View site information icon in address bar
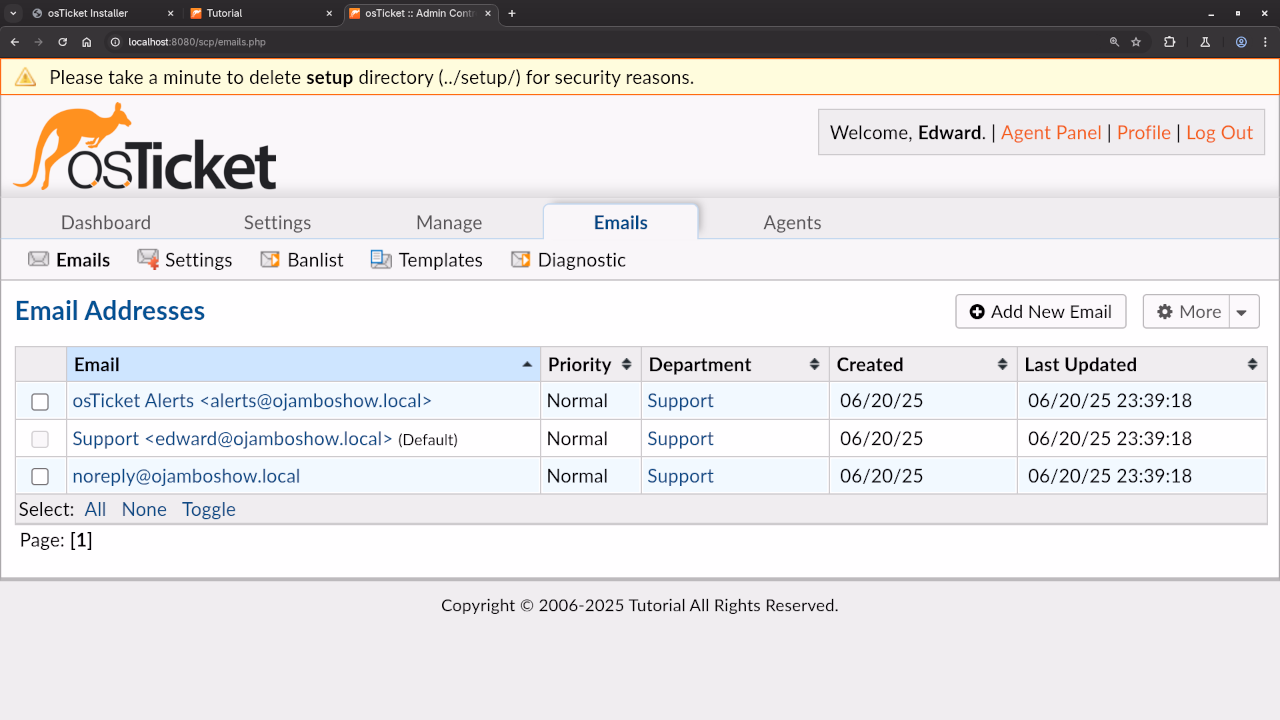Image resolution: width=1280 pixels, height=720 pixels. (x=115, y=42)
